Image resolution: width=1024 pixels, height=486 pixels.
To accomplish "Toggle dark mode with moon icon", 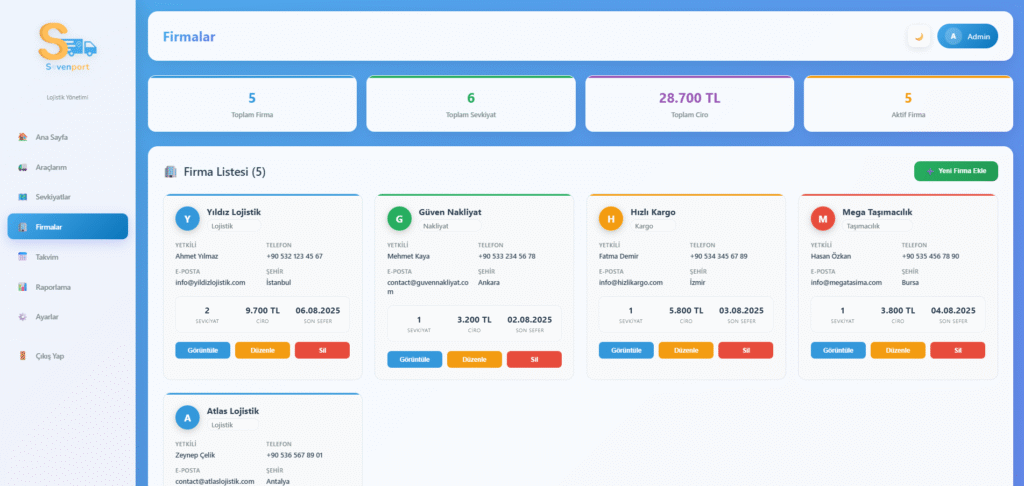I will click(919, 37).
